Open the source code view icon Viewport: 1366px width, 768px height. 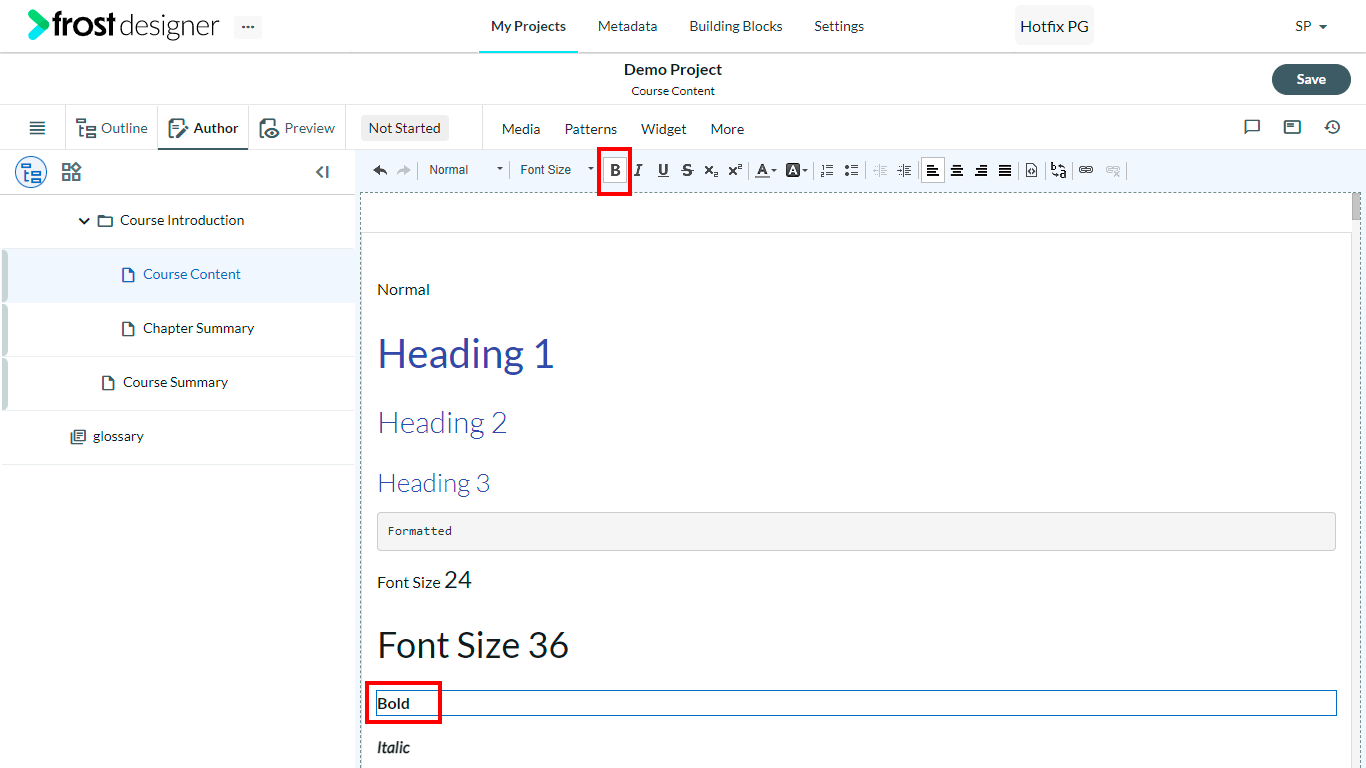[x=1032, y=170]
